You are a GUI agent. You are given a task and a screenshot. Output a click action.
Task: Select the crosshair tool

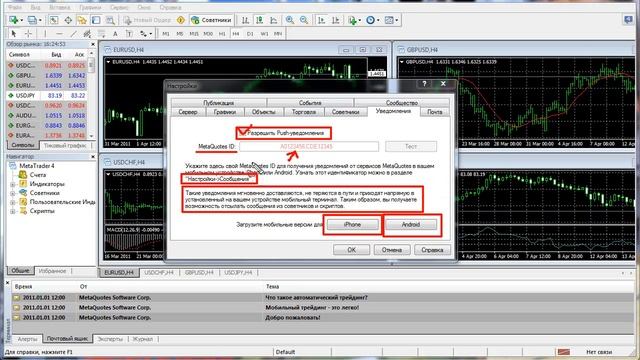28,33
